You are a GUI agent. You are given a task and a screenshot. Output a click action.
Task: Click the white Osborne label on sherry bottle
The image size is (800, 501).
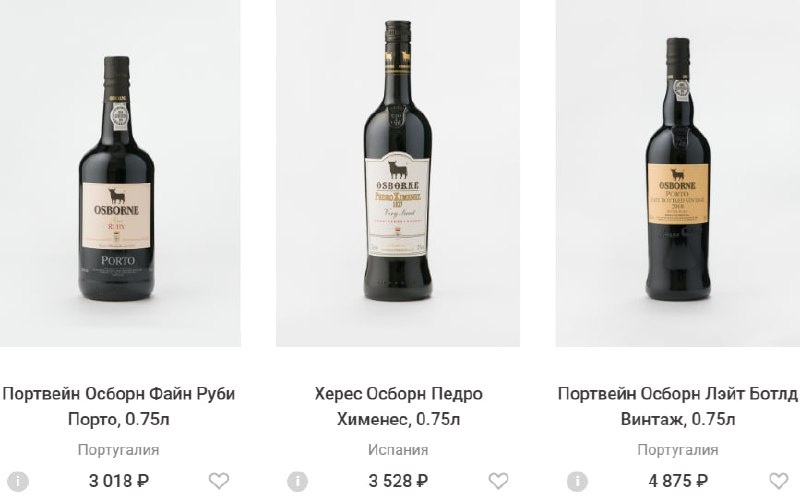[x=398, y=205]
